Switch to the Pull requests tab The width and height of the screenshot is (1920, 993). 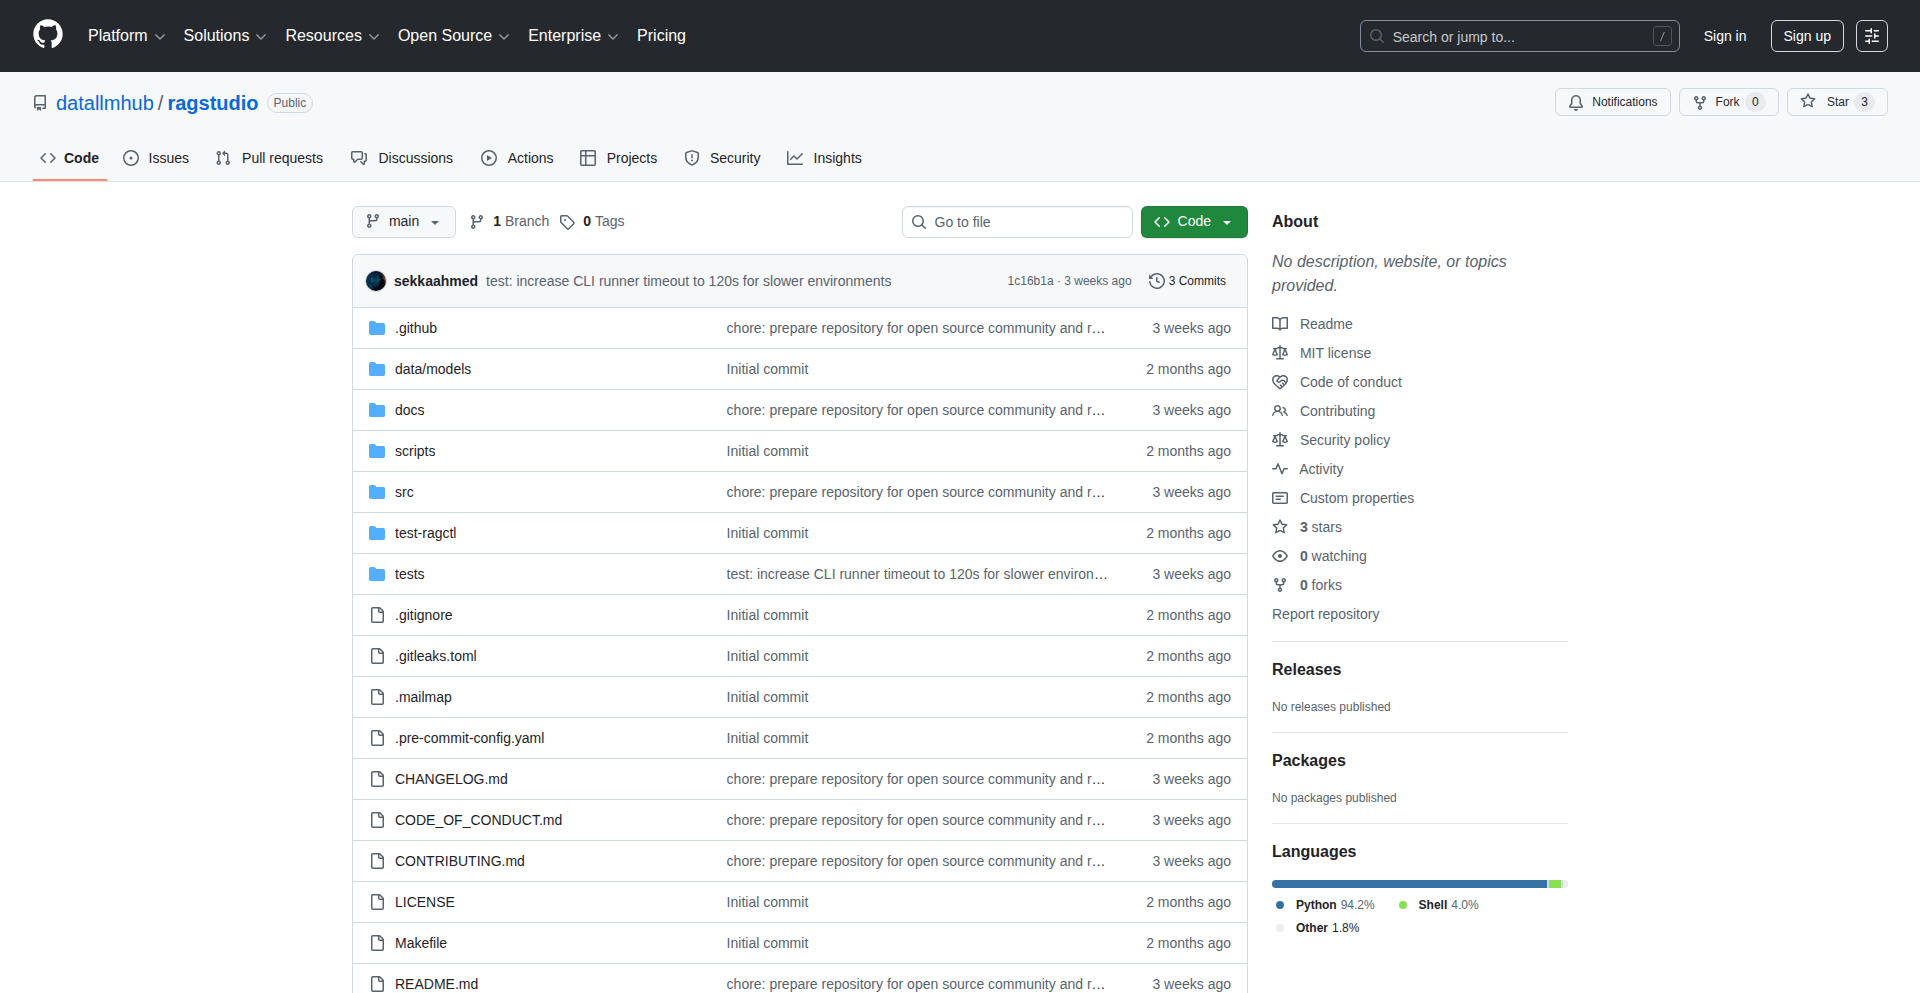[268, 158]
